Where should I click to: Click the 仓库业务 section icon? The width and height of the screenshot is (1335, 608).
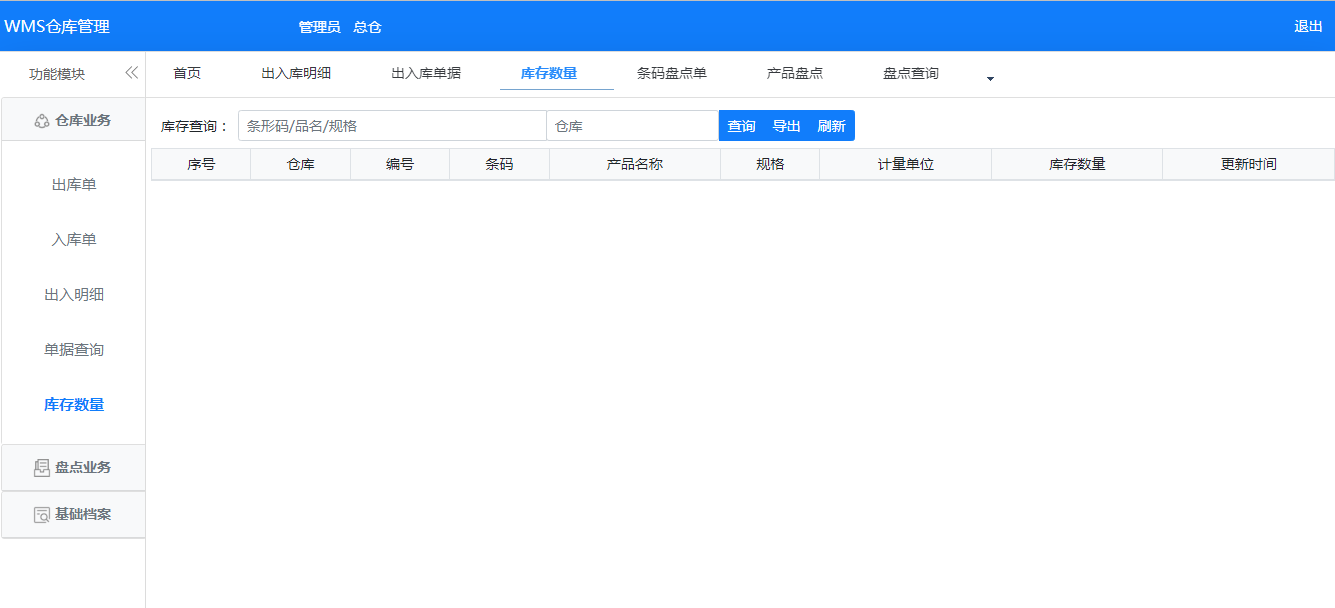click(42, 121)
